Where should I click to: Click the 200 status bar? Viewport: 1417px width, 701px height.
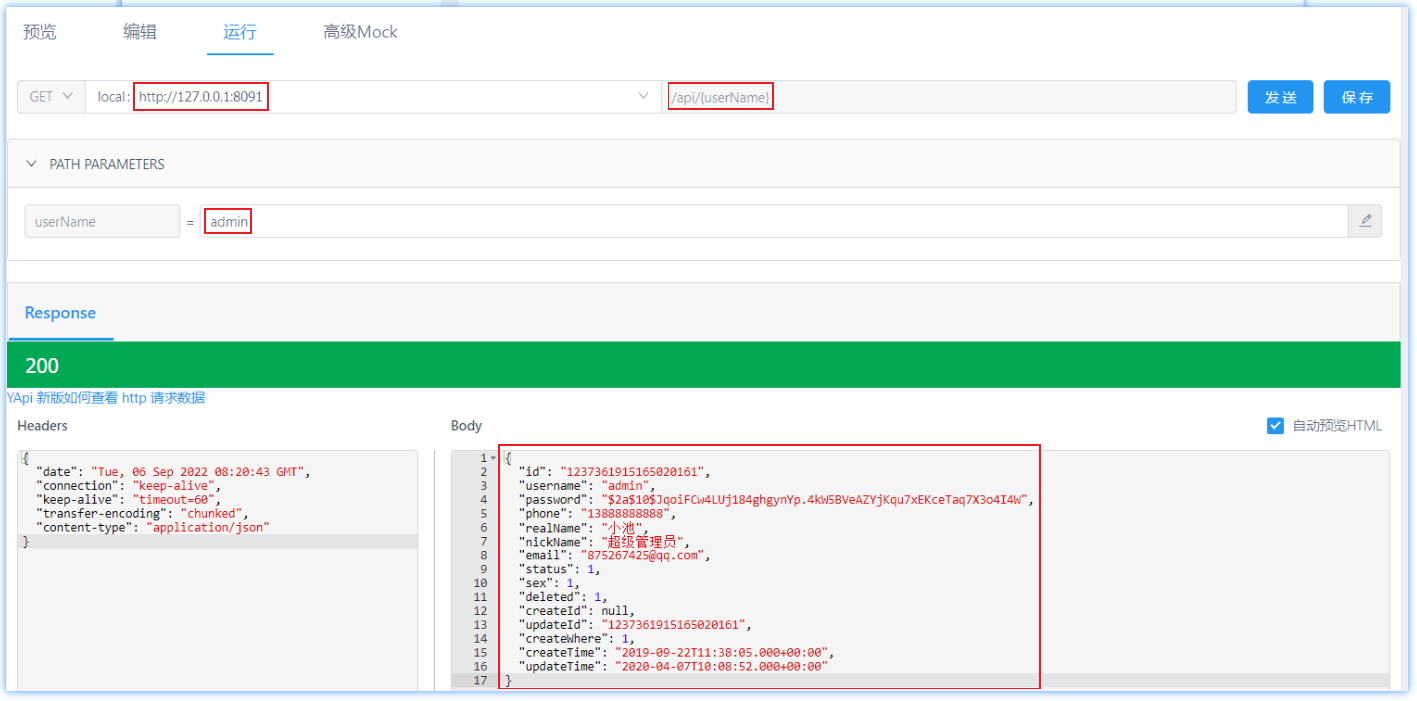703,365
